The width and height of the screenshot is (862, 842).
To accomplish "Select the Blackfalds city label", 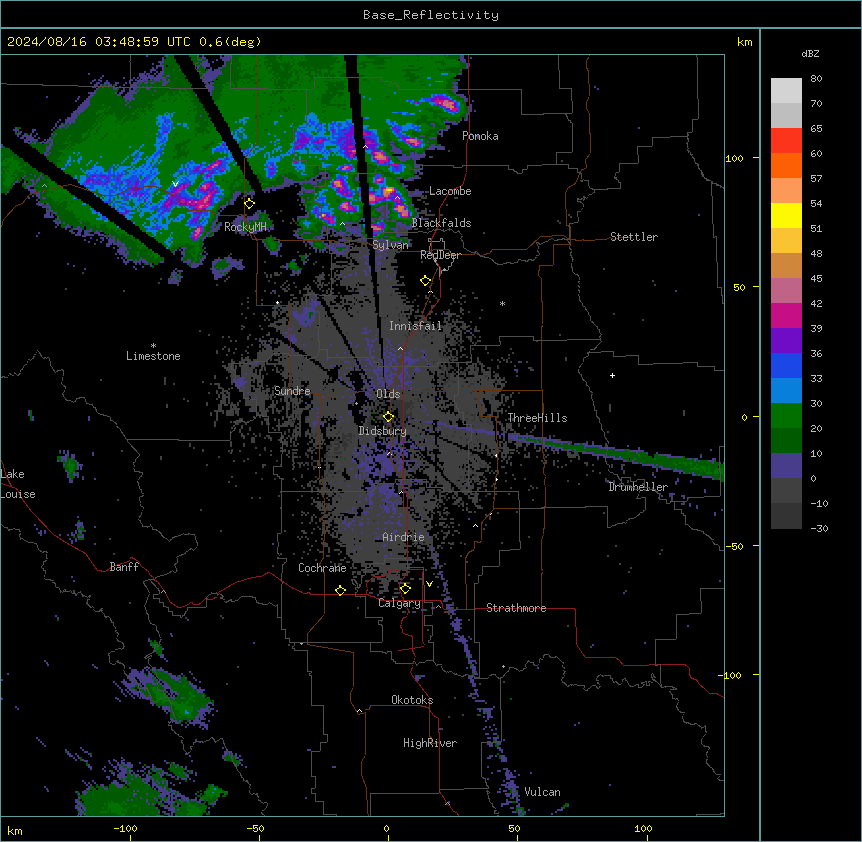I will tap(441, 223).
